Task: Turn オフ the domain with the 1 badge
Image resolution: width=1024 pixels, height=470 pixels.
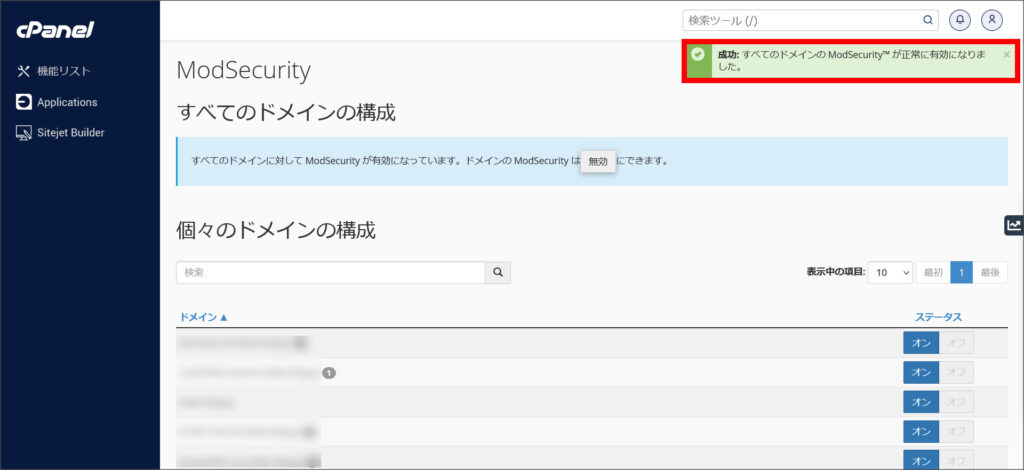Action: [956, 373]
